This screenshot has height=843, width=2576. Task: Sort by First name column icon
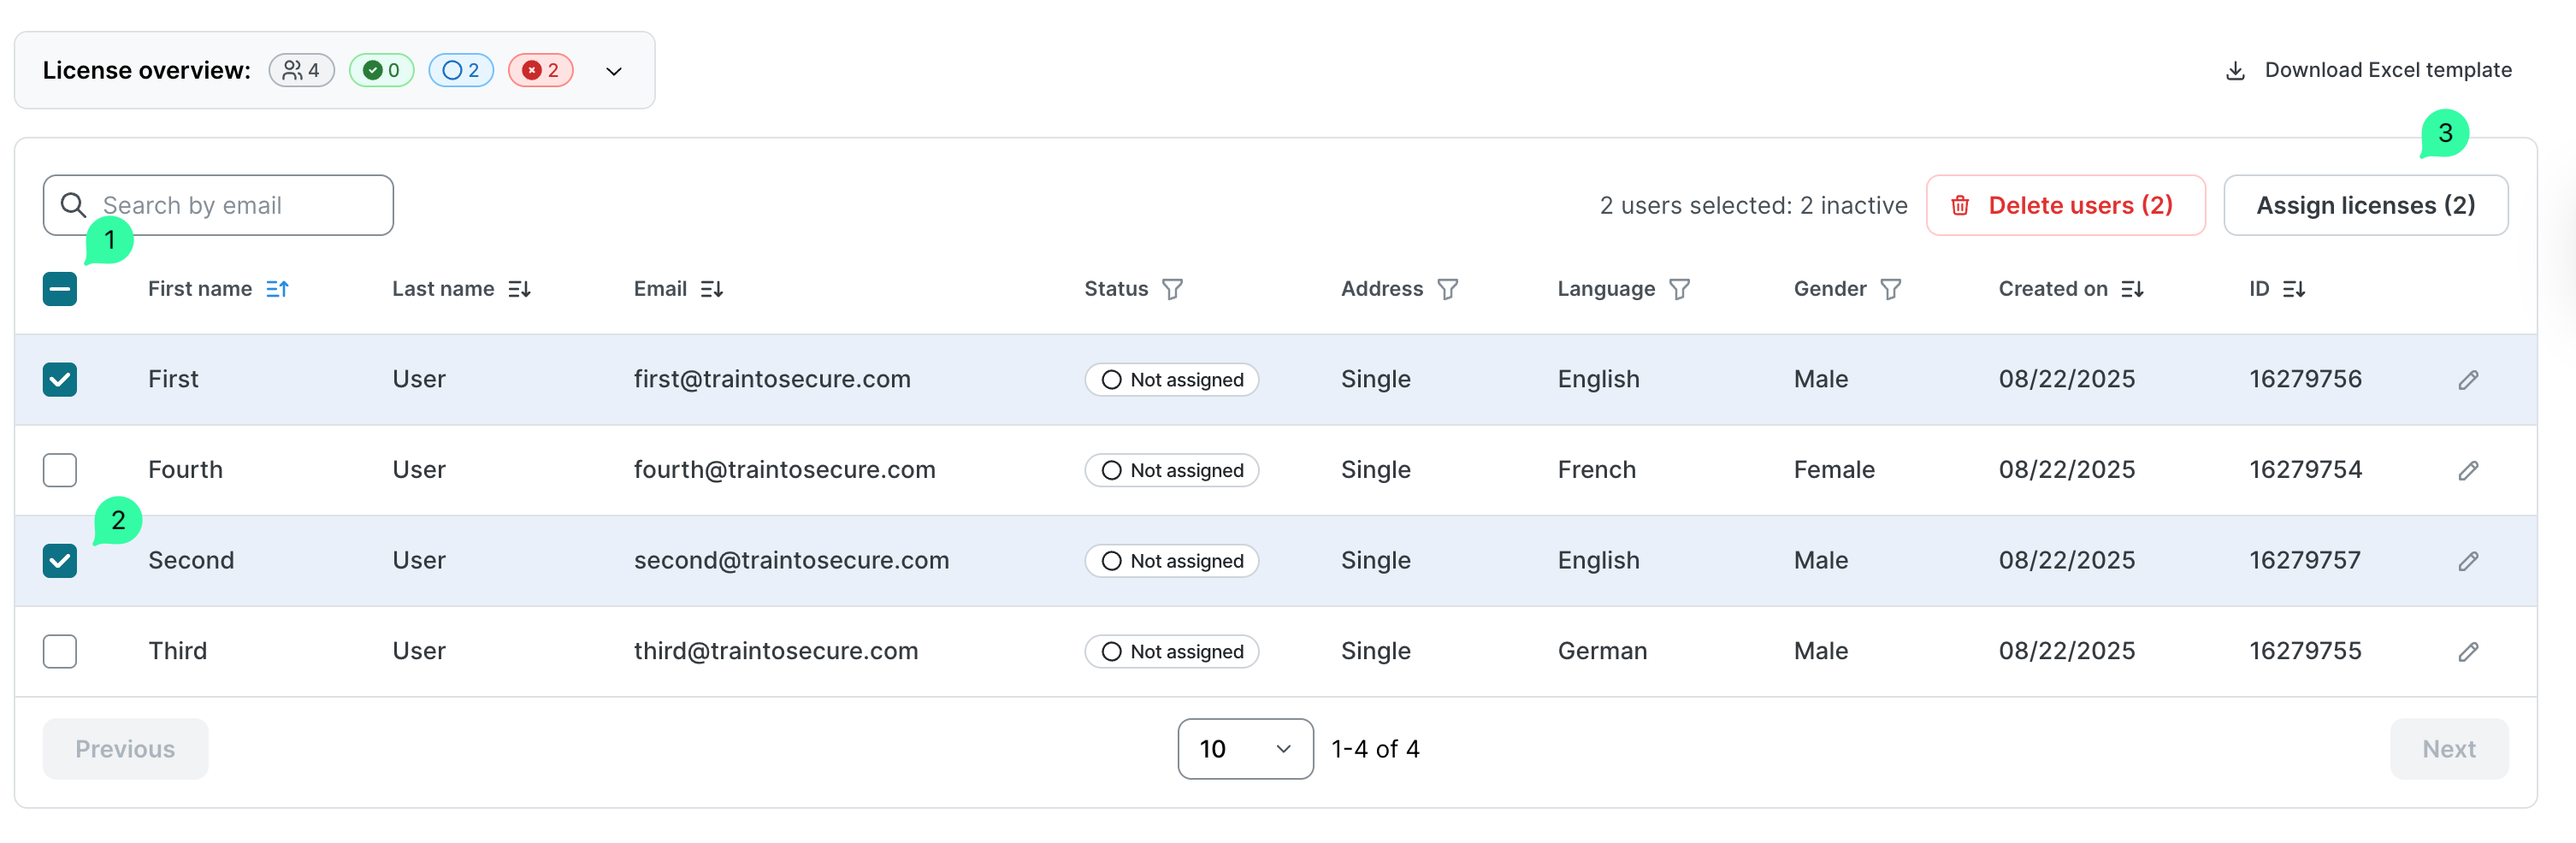pos(277,289)
